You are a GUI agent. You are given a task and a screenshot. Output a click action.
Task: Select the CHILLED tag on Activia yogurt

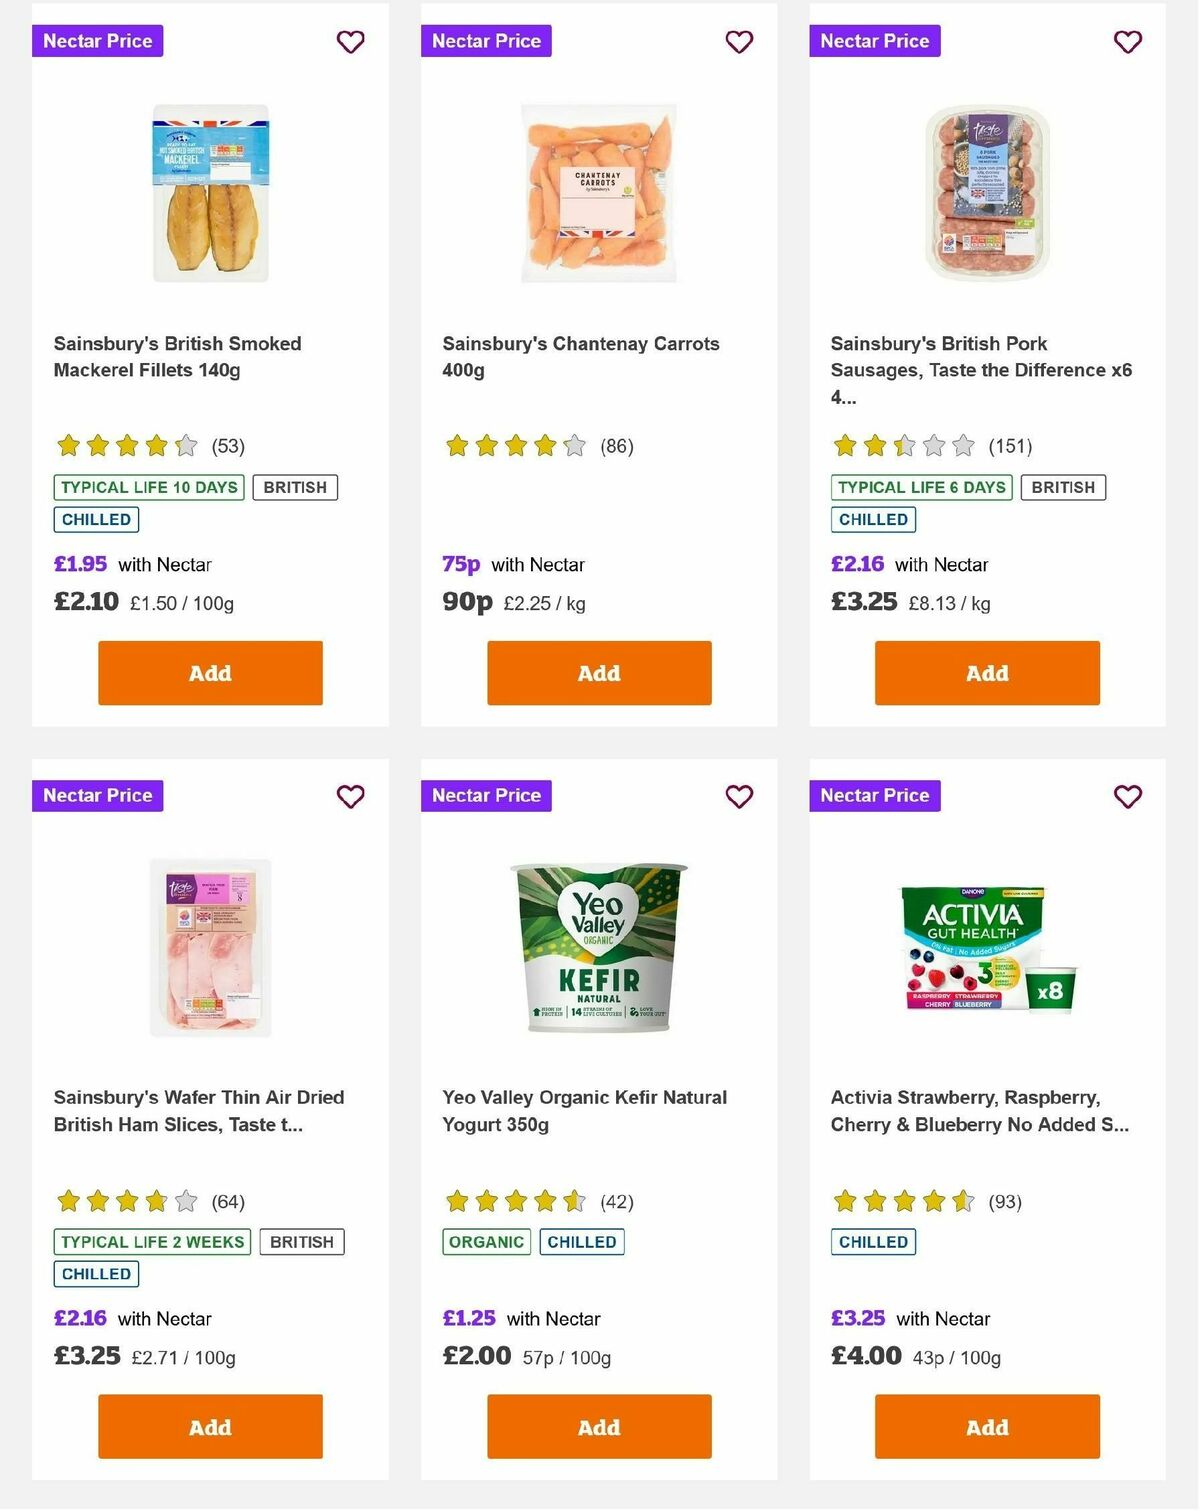pos(873,1242)
